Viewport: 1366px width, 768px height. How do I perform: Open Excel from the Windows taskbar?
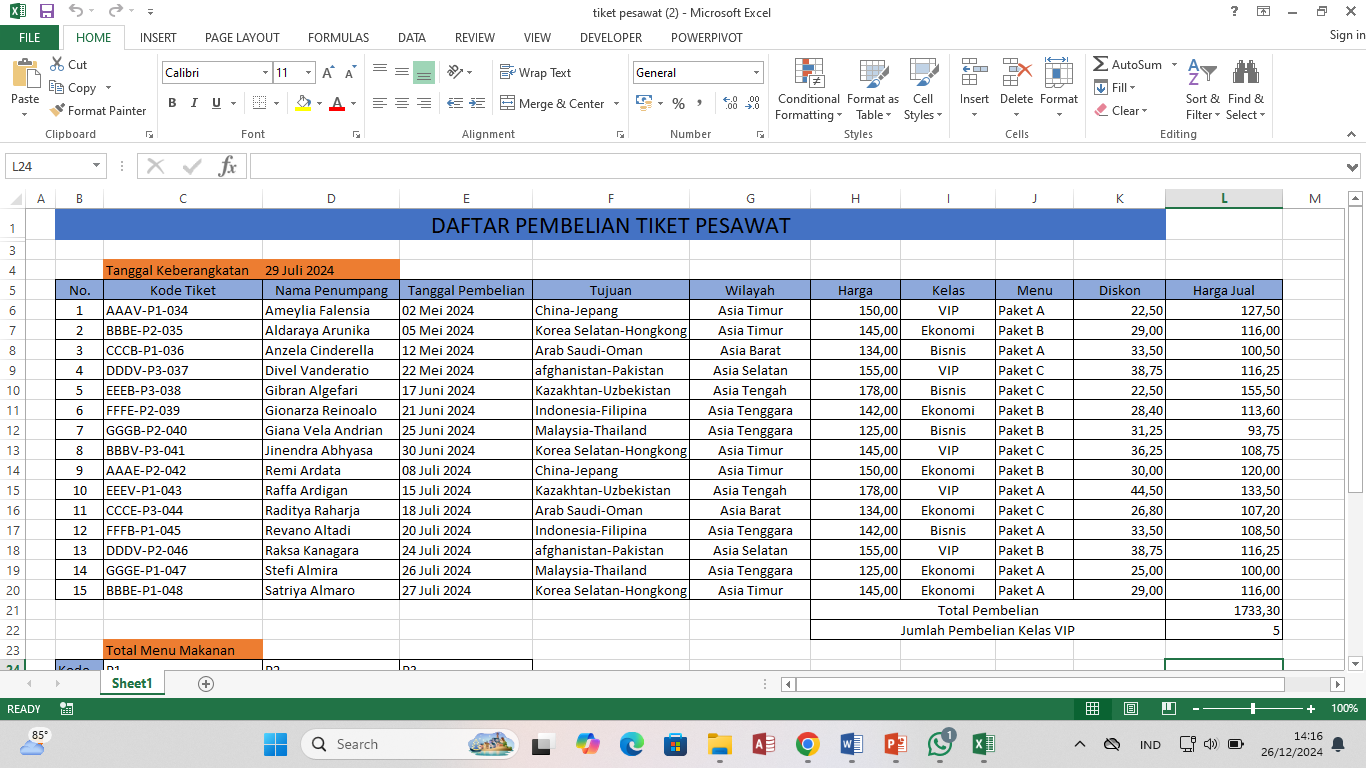982,744
